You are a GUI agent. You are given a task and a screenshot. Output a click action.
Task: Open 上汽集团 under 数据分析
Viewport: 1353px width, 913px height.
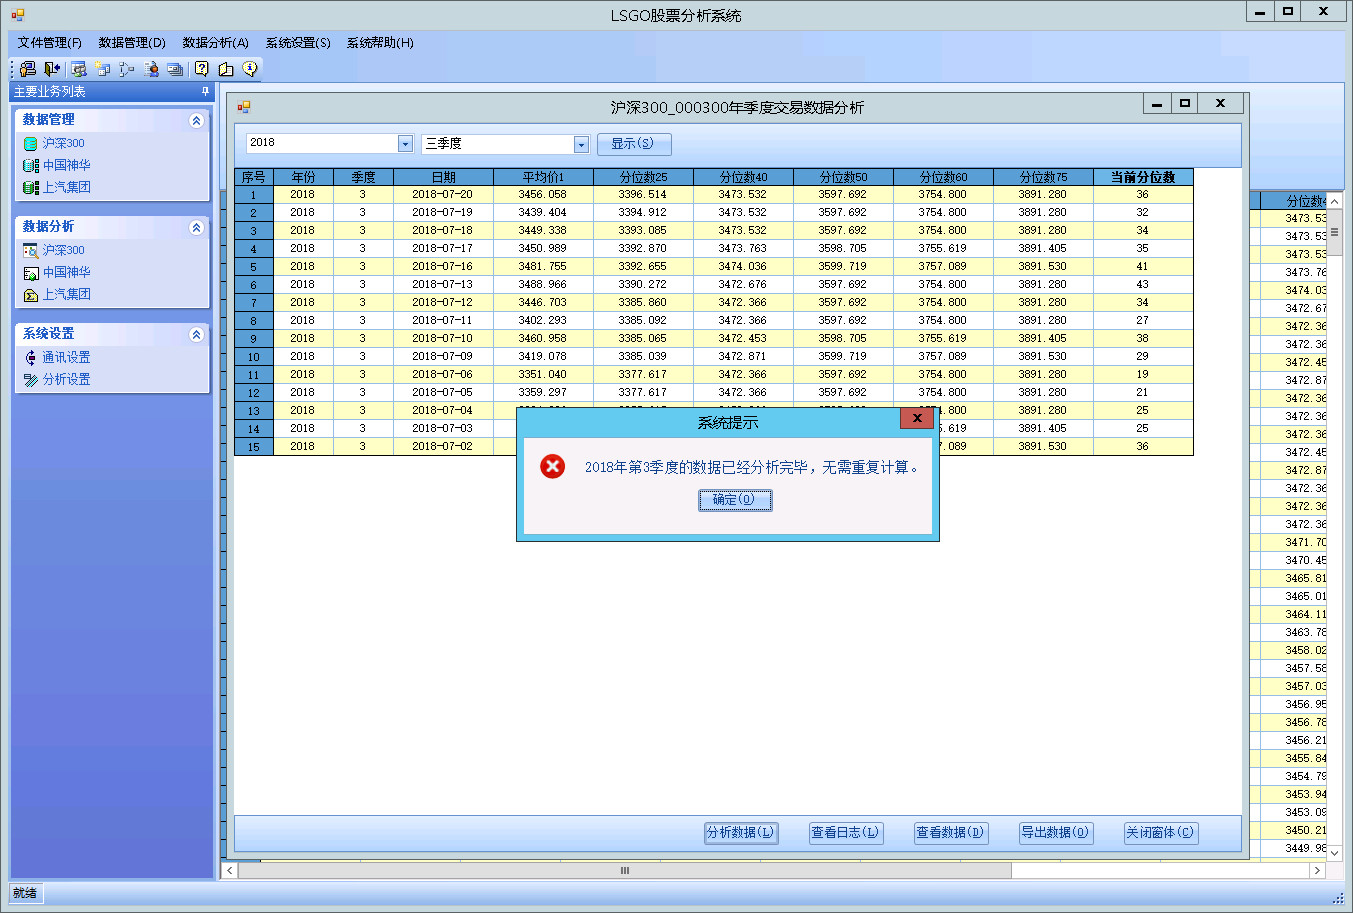point(66,294)
